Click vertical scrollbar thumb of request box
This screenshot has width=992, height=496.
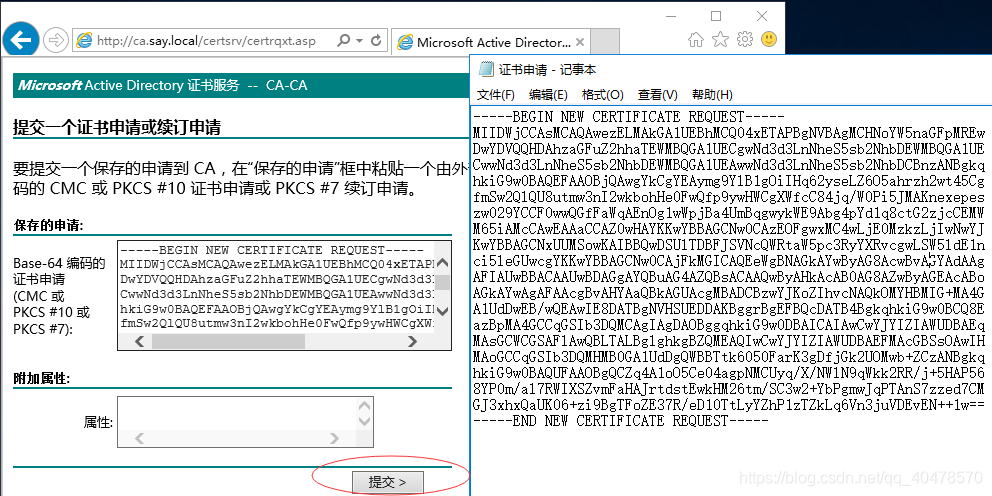point(443,282)
